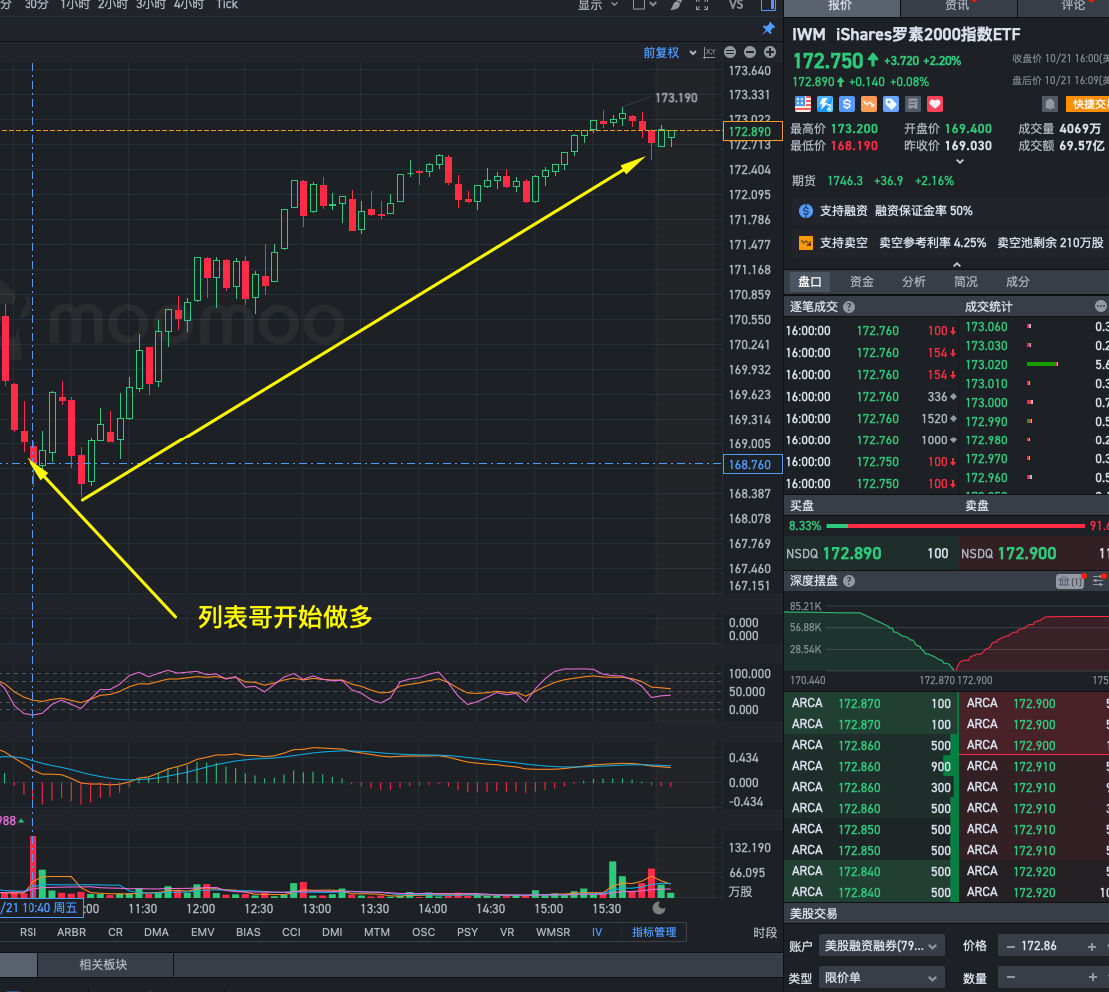Open price alert bell icon
Viewport: 1109px width, 992px height.
tap(1050, 104)
